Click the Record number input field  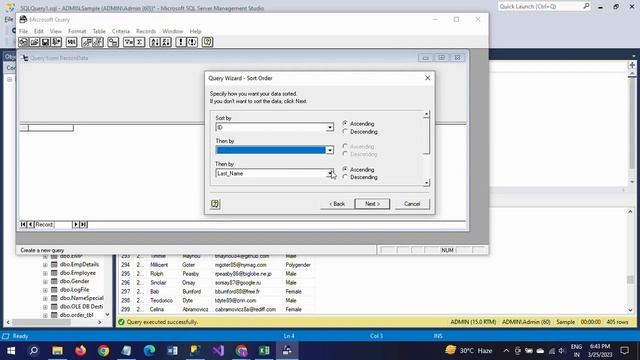(x=62, y=224)
